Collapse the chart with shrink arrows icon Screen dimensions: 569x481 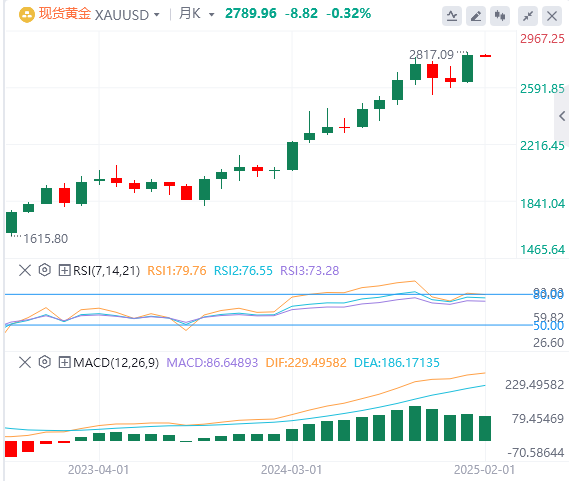pyautogui.click(x=528, y=16)
